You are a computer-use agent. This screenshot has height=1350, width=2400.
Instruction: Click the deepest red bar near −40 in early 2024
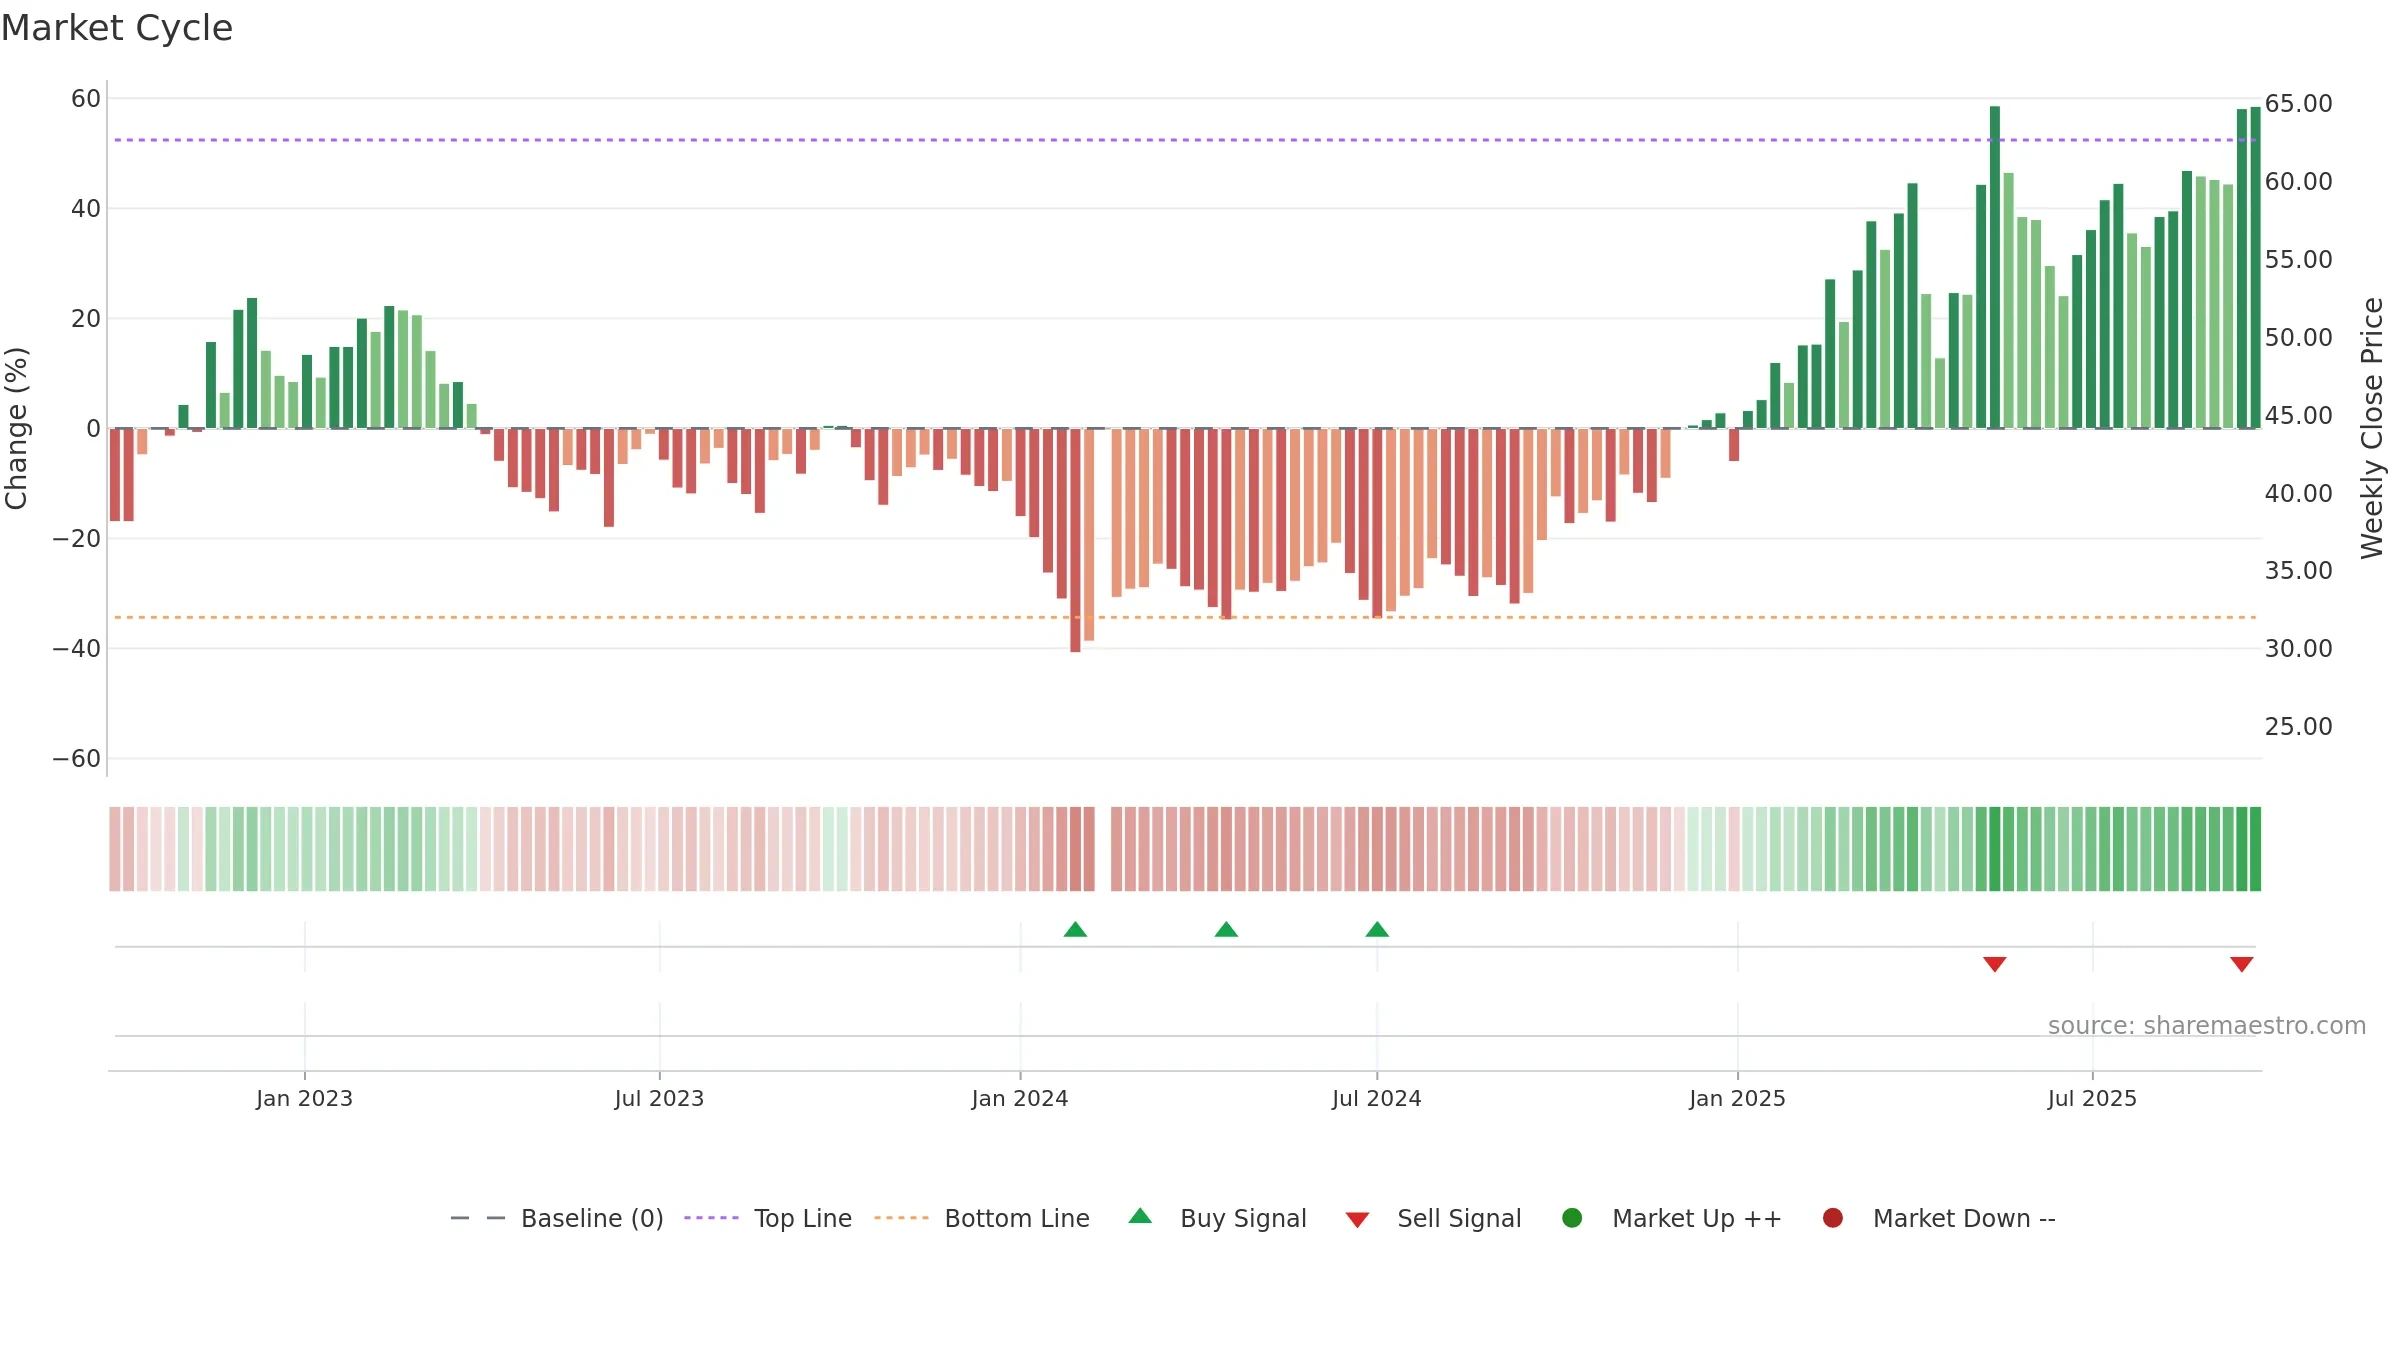coord(1075,540)
